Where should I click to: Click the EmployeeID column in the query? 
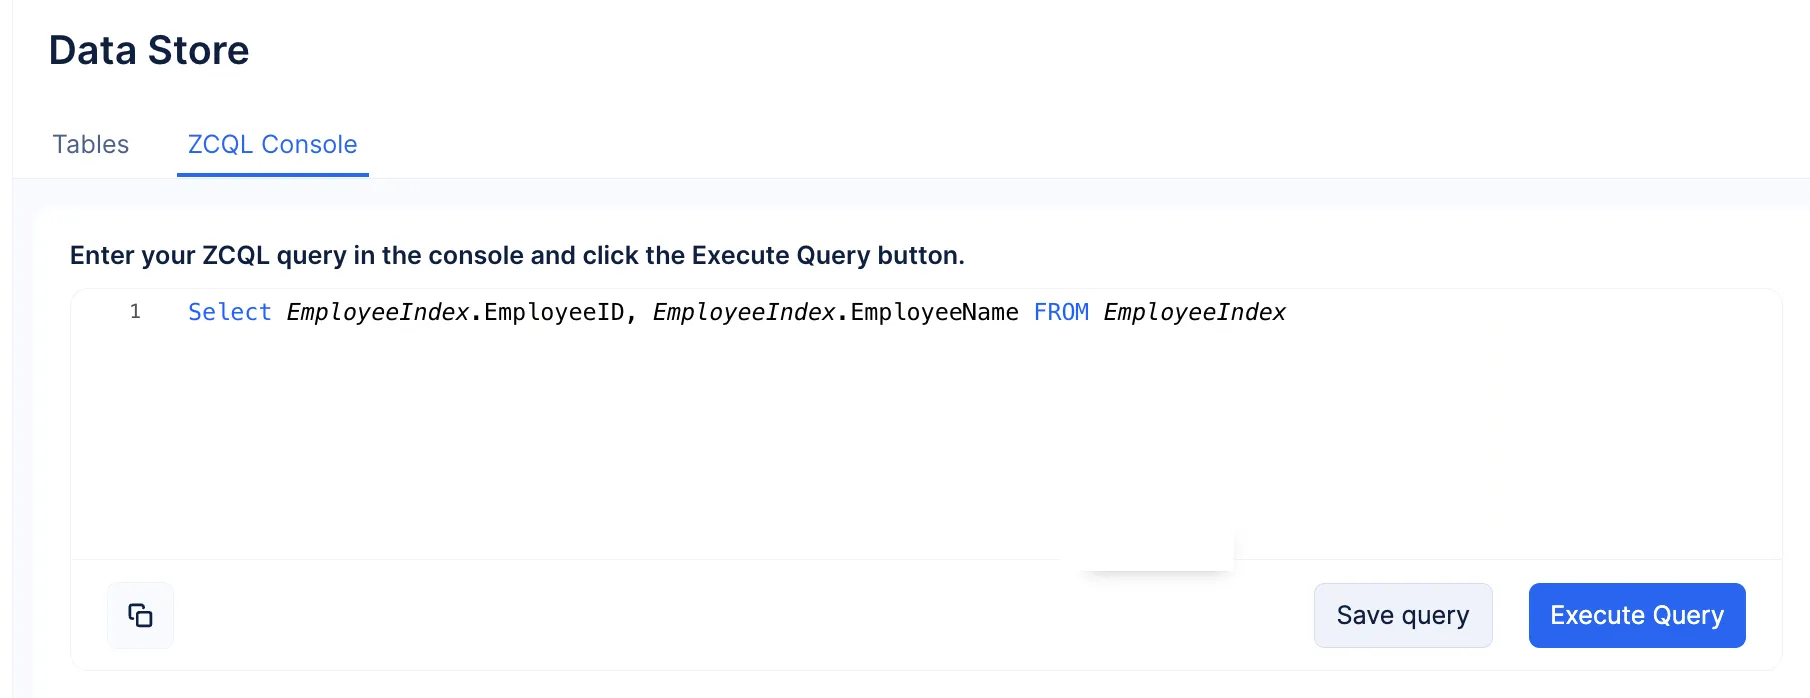(x=555, y=312)
